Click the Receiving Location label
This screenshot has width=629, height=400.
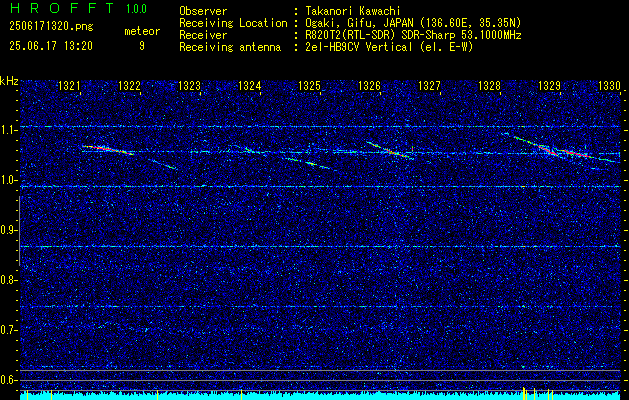(x=233, y=23)
